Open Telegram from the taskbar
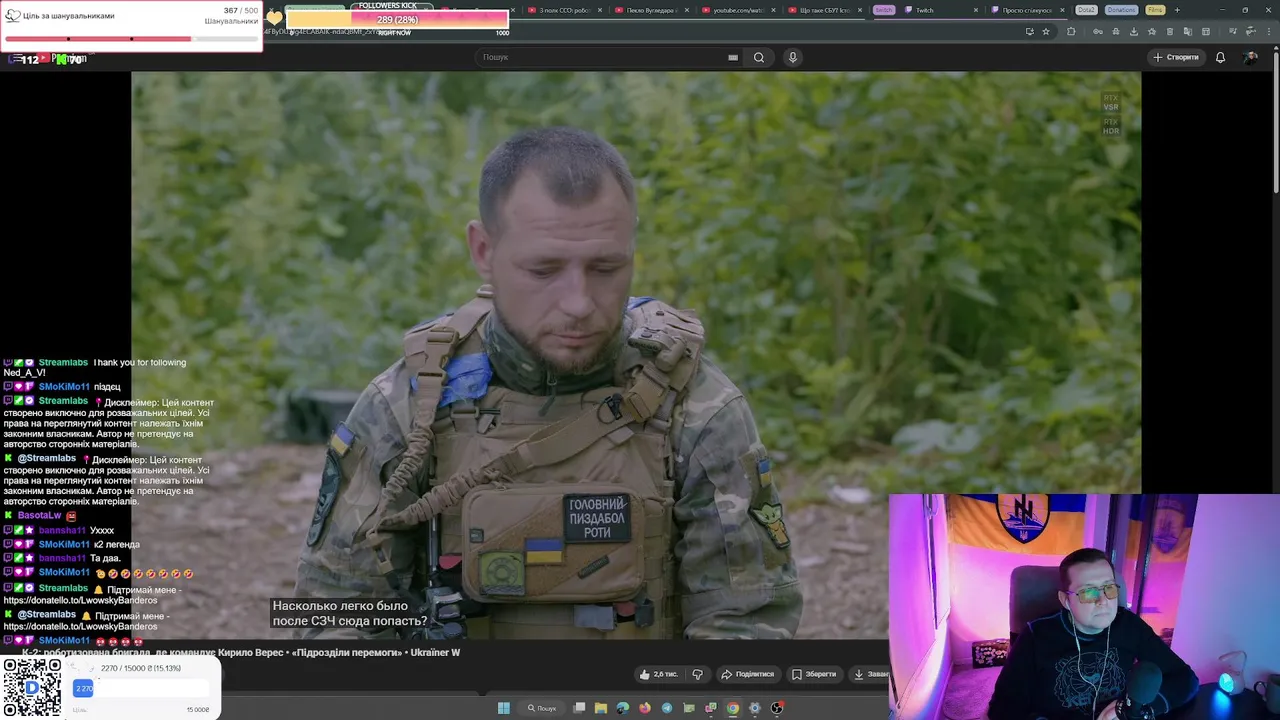The image size is (1280, 720). (x=667, y=708)
